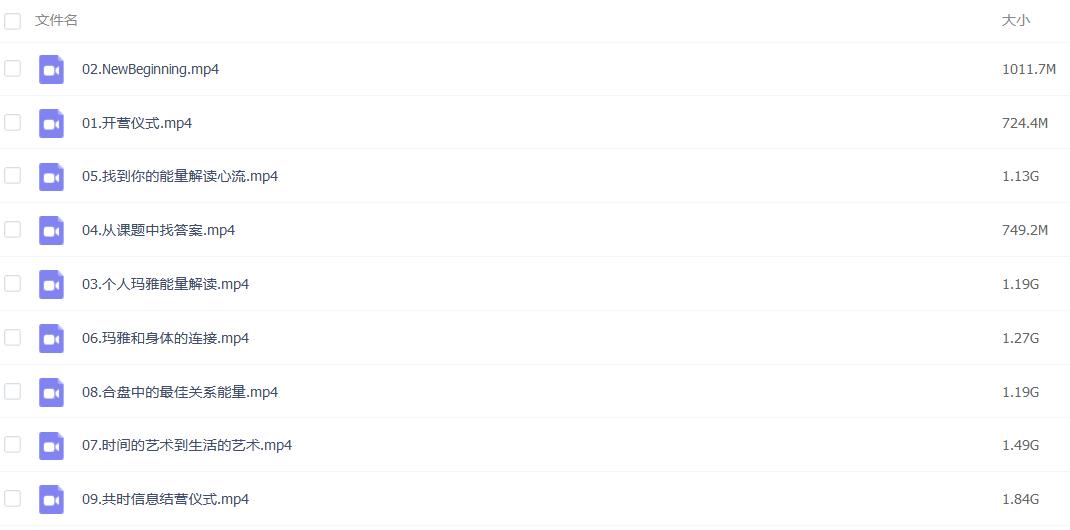The width and height of the screenshot is (1070, 530).
Task: Open file name 01.开营仪式.mp4
Action: 137,123
